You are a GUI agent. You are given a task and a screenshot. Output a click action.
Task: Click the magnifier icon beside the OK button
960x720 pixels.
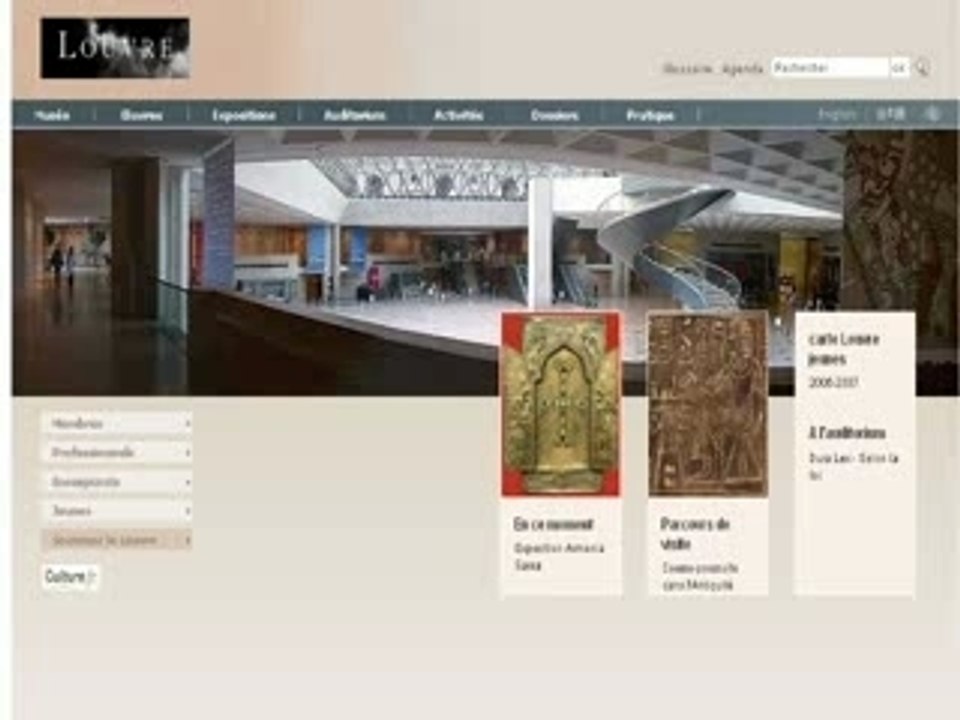(x=923, y=68)
